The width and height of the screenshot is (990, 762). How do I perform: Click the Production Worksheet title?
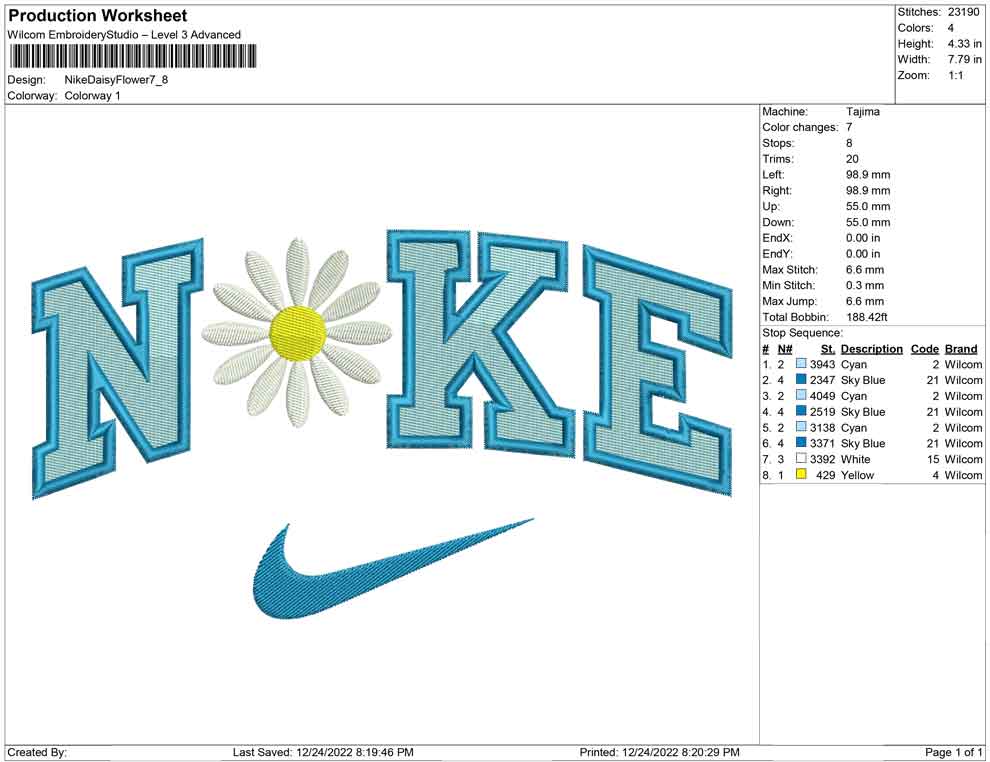(x=98, y=16)
